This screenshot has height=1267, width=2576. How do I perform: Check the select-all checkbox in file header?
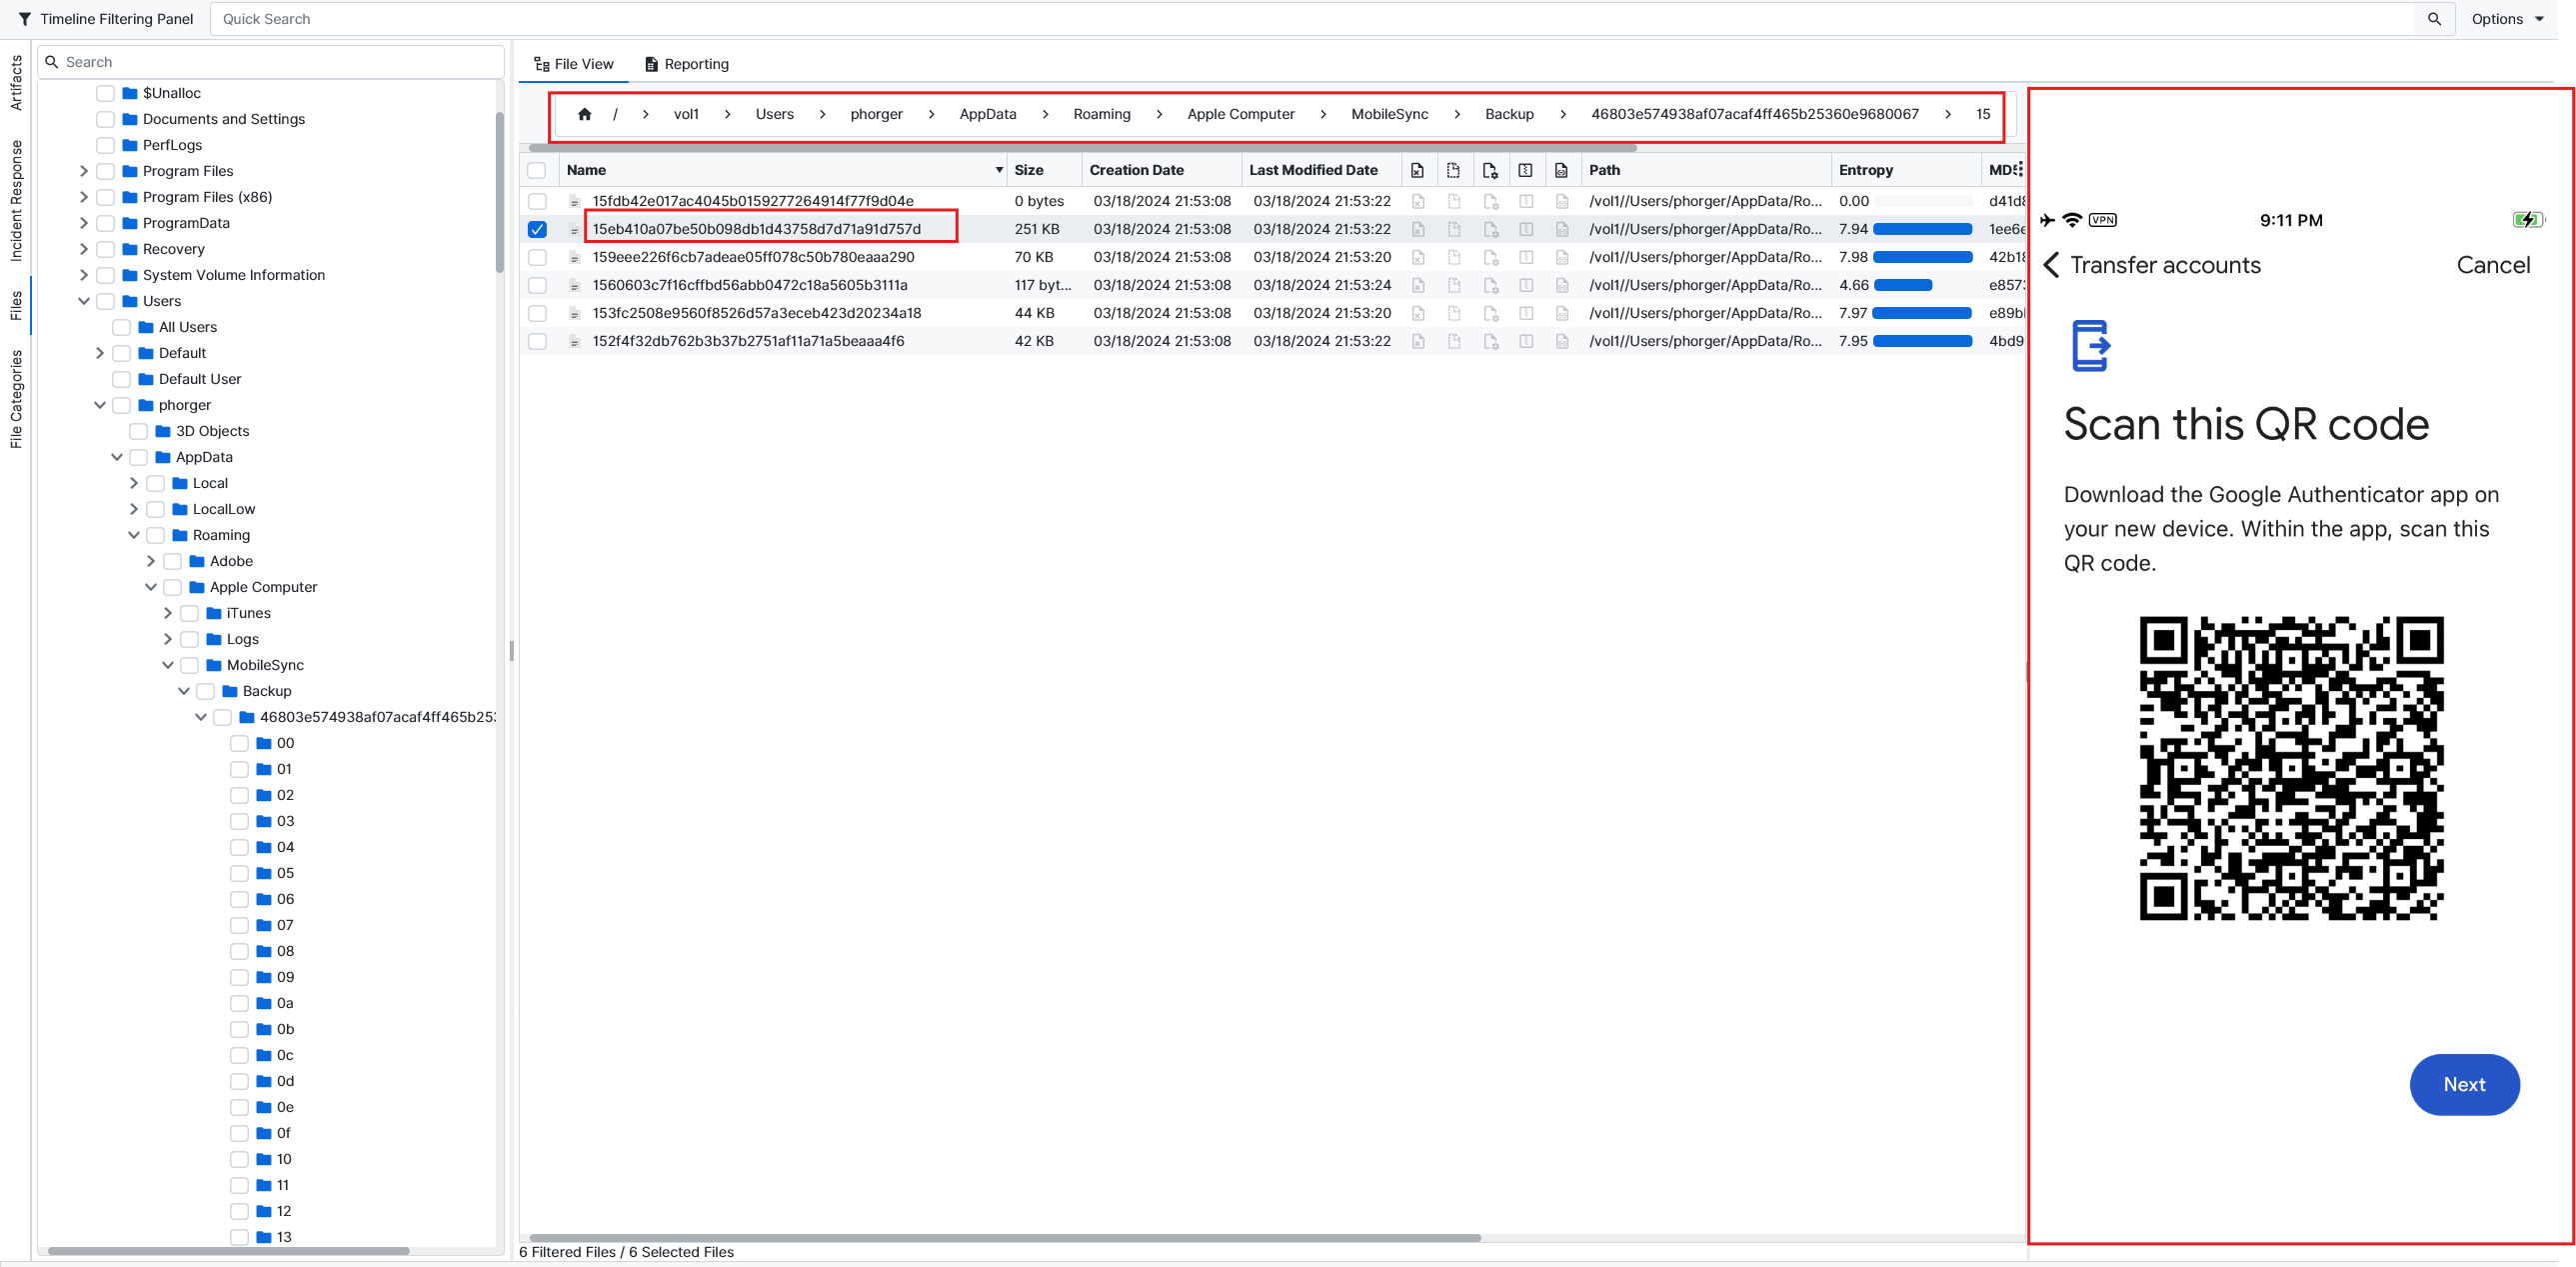(537, 170)
